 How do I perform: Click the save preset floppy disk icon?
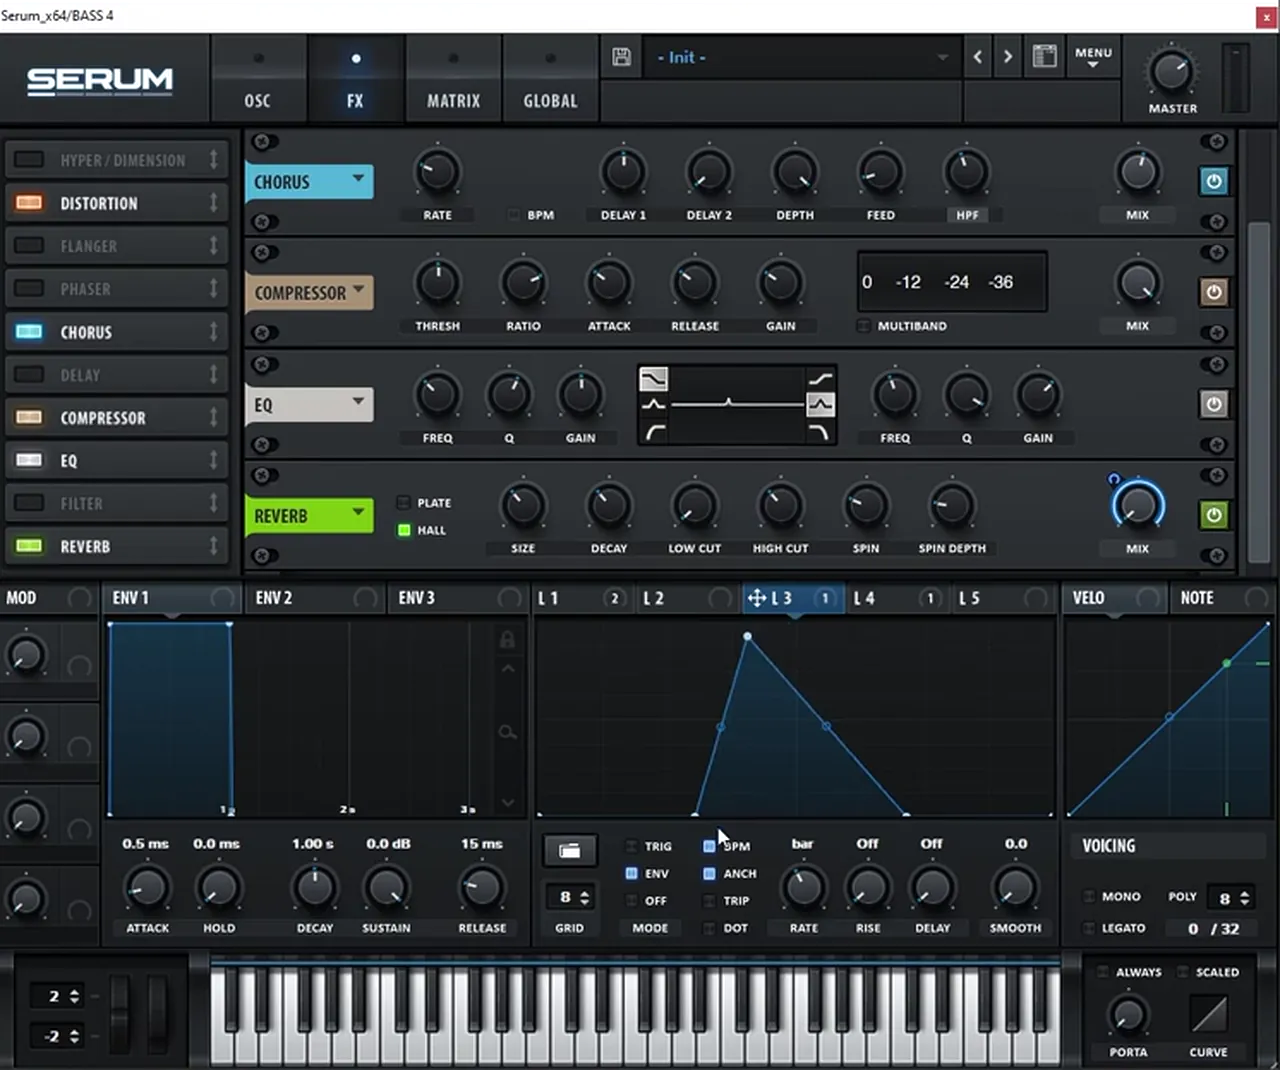pos(621,57)
